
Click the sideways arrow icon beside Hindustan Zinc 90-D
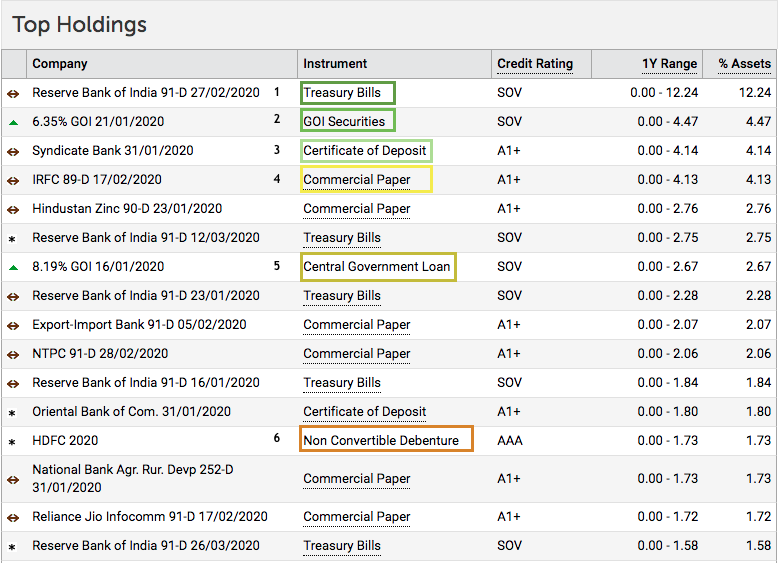click(13, 210)
